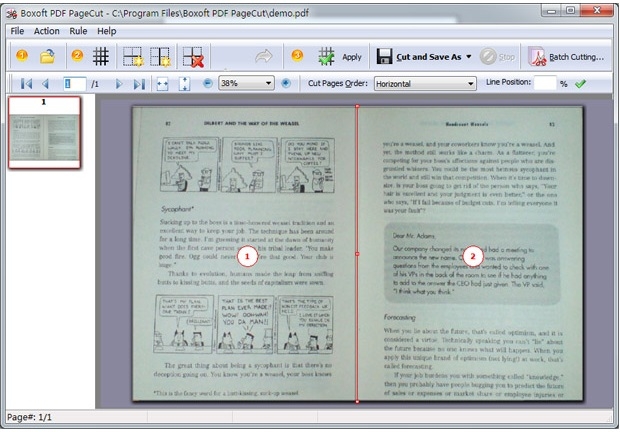Screen dimensions: 620x432
Task: Click Cut and Save As
Action: coord(429,57)
